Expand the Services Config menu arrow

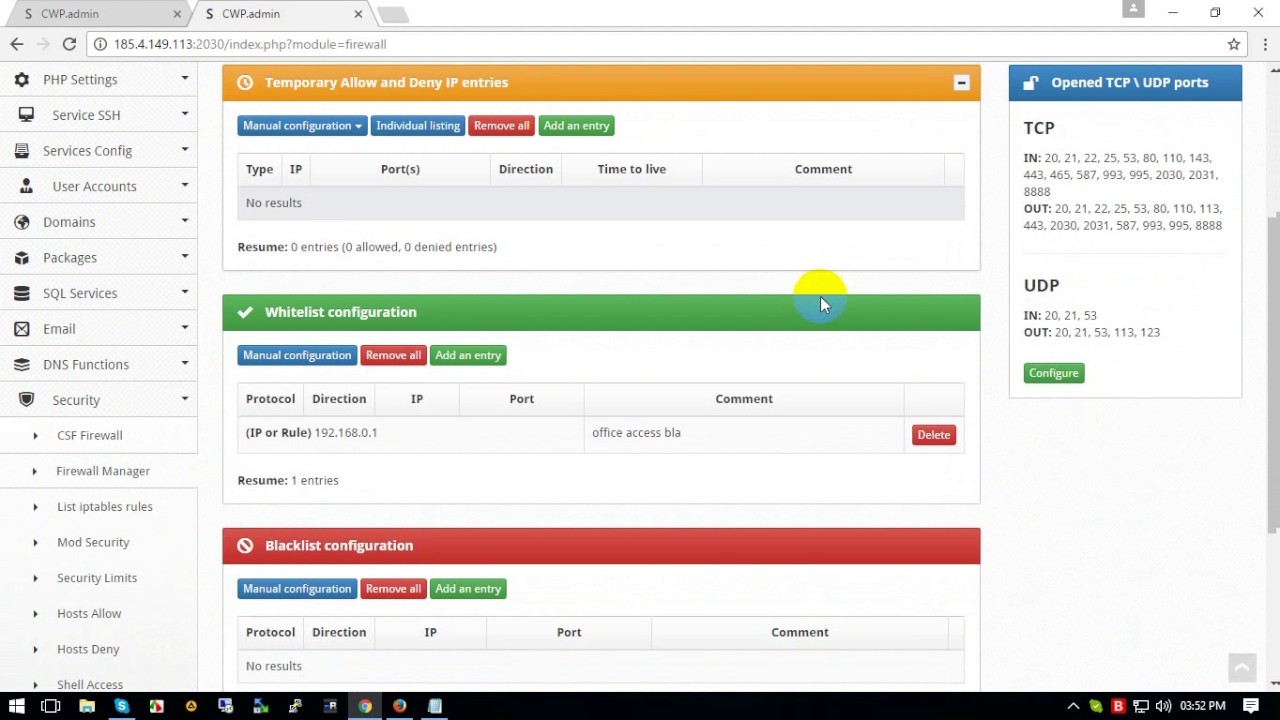coord(185,150)
